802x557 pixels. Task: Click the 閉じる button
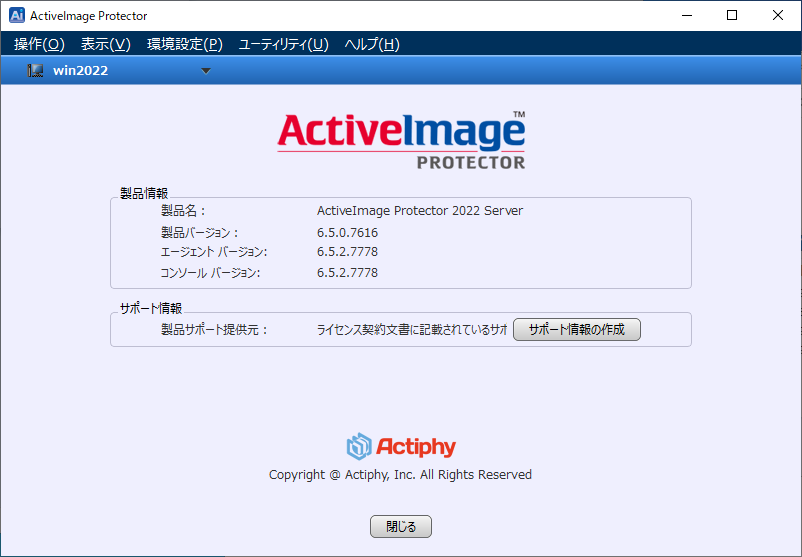[x=401, y=526]
